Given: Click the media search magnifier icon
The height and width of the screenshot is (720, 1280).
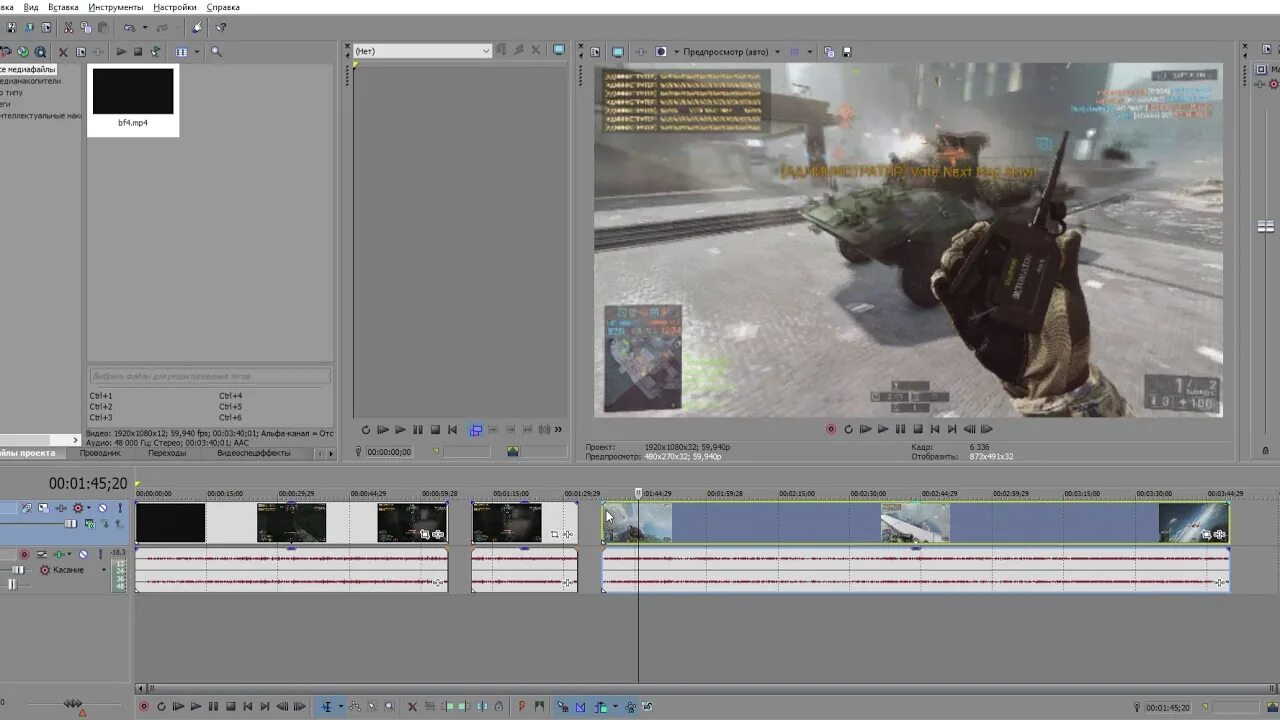Looking at the screenshot, I should pos(216,52).
